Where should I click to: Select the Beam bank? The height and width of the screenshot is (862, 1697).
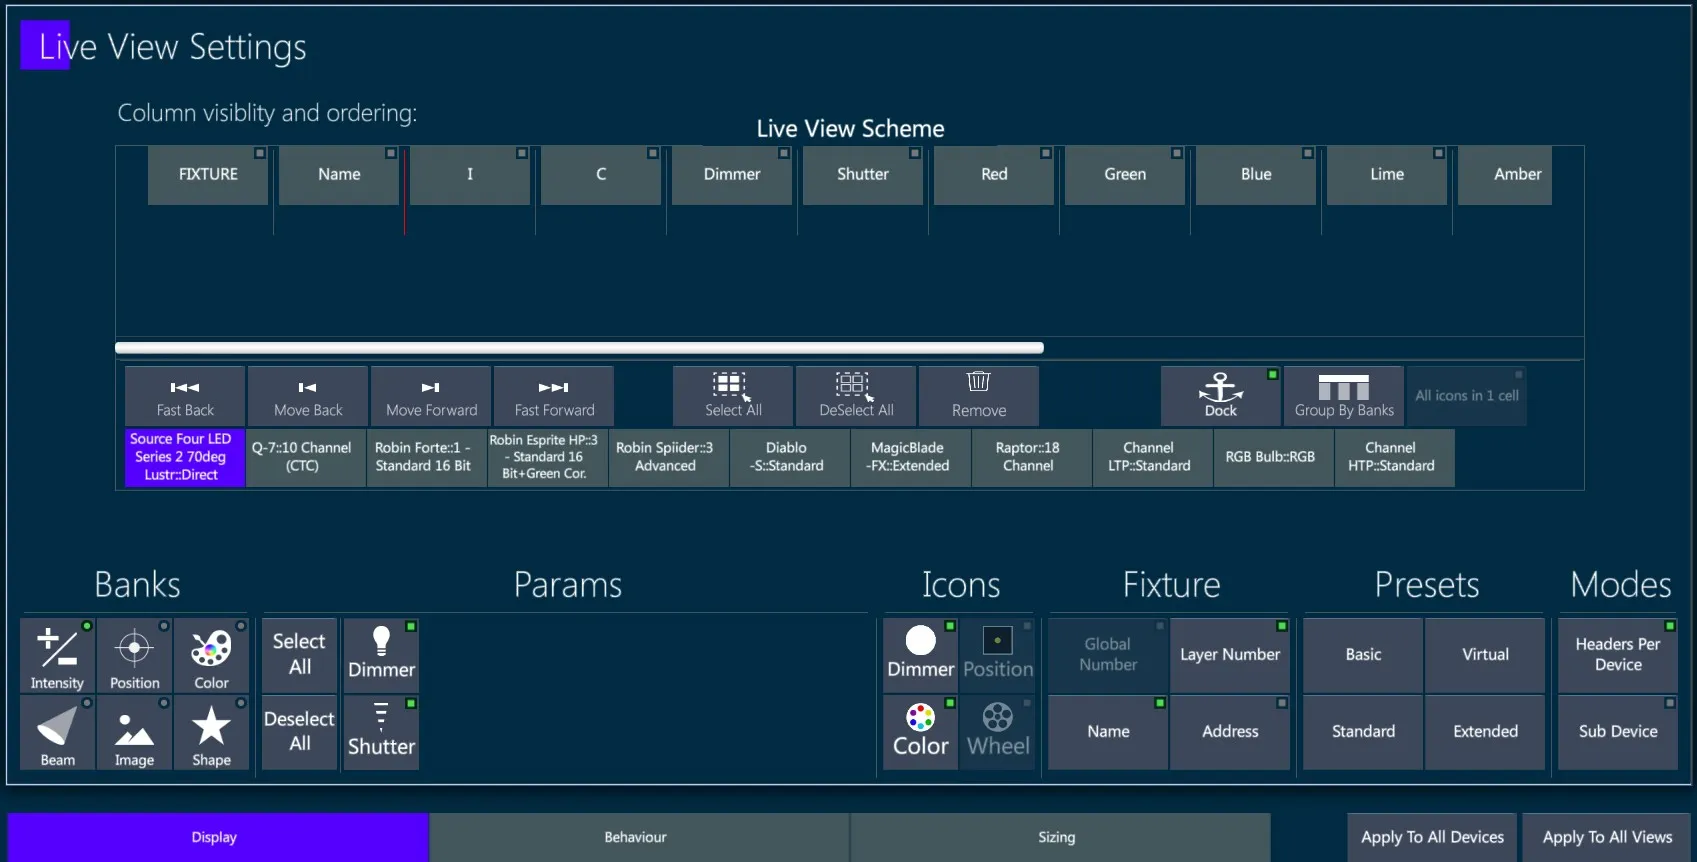click(57, 733)
